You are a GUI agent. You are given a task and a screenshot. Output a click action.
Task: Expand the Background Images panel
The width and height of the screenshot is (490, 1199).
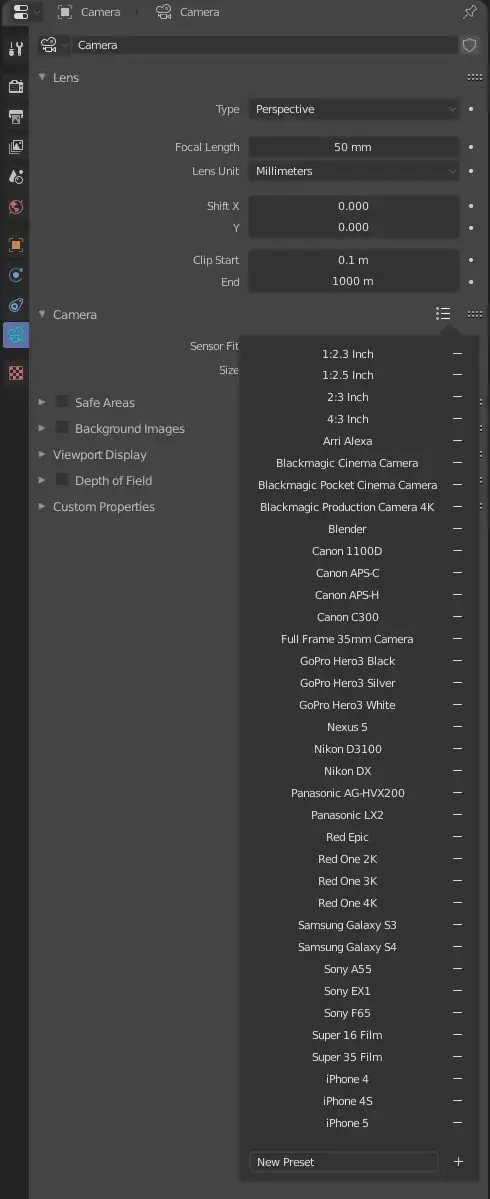[42, 428]
